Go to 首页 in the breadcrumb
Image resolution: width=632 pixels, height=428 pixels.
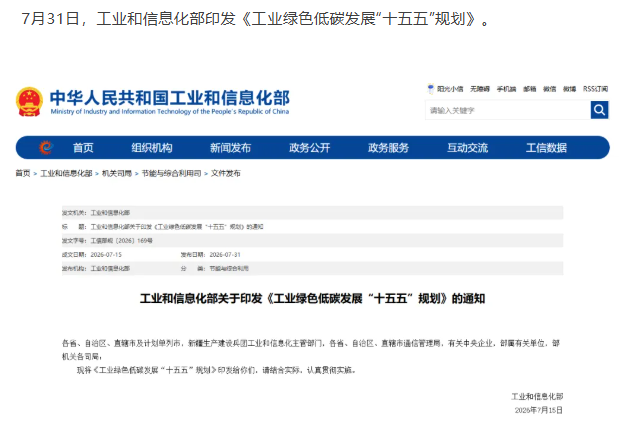coord(23,173)
